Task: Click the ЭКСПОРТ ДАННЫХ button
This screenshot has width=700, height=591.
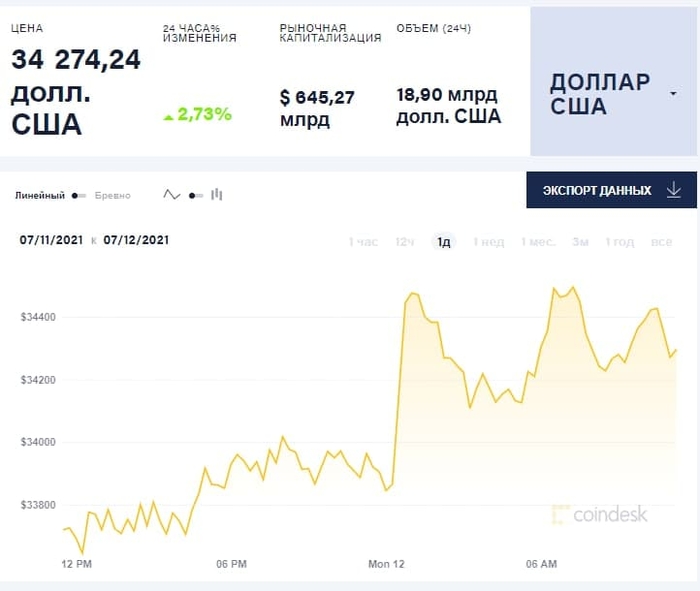Action: [x=611, y=190]
